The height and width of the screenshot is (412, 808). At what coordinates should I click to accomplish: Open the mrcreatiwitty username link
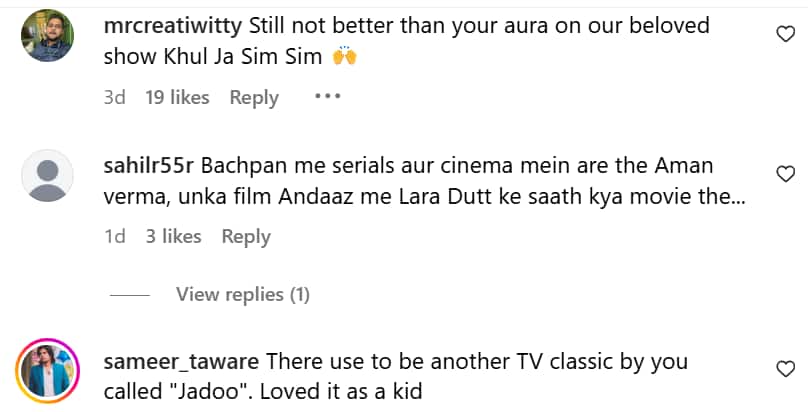point(172,26)
